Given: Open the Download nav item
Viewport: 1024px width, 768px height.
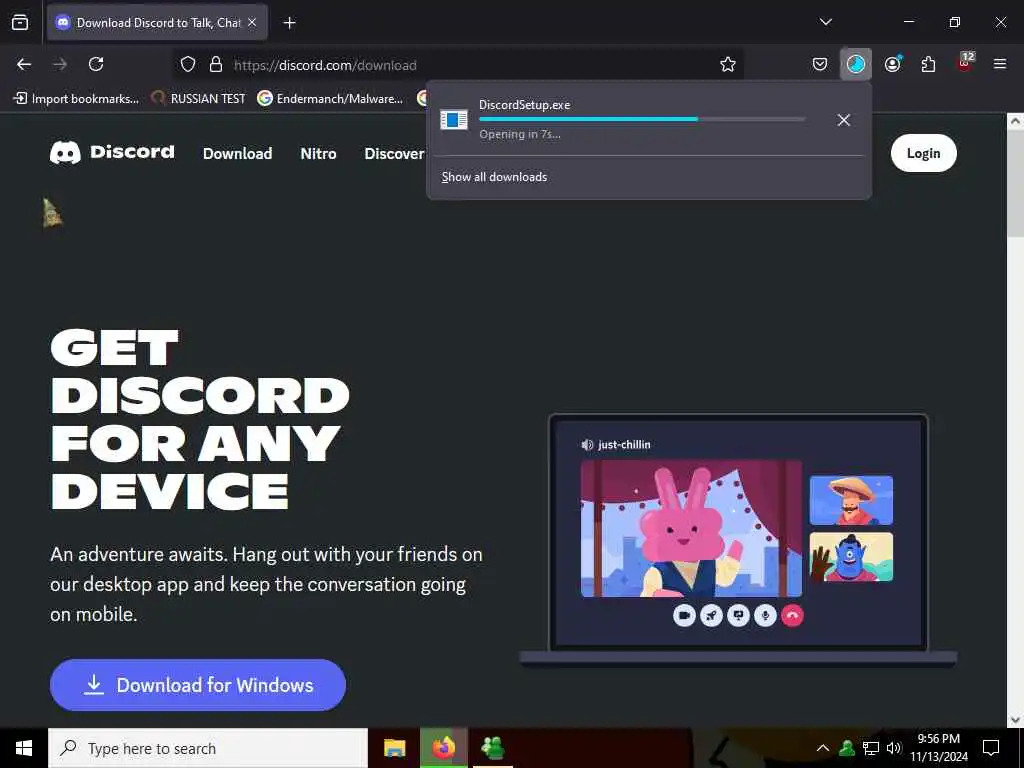Looking at the screenshot, I should (238, 153).
